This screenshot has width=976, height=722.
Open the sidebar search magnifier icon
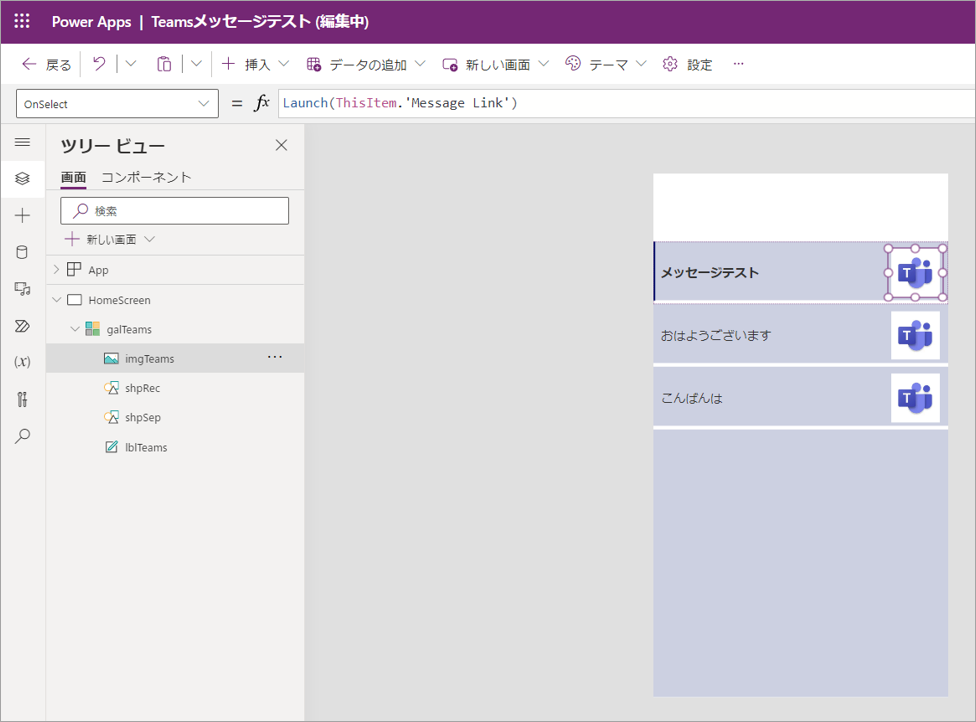coord(22,436)
